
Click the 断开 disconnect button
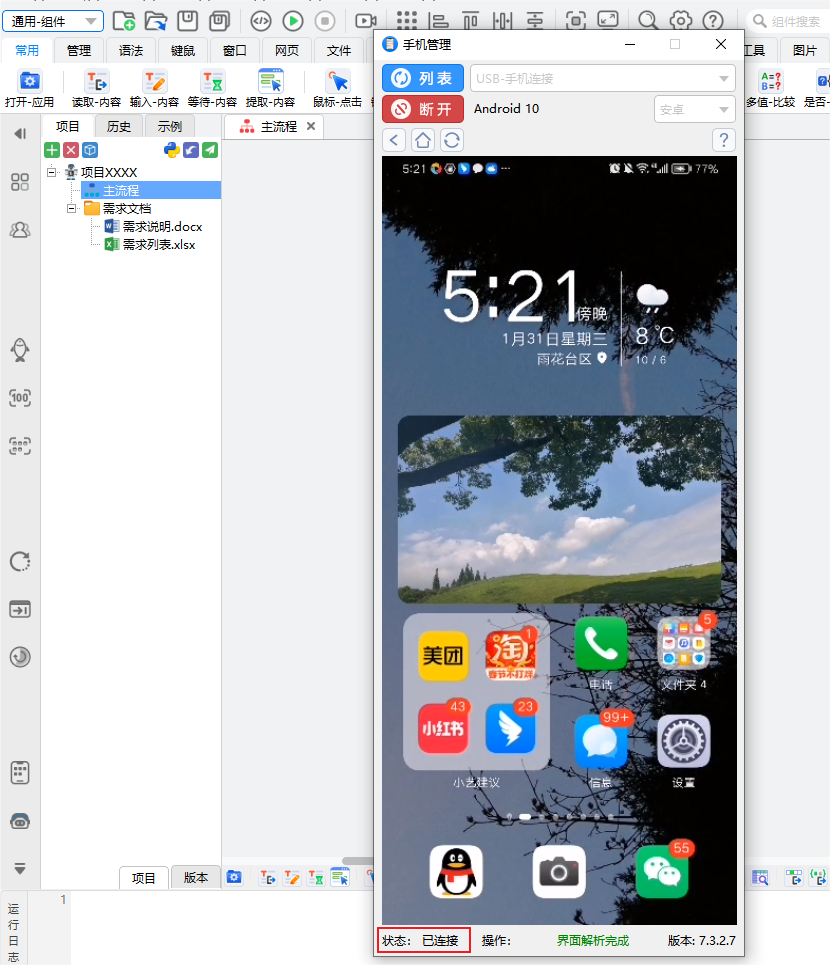(x=422, y=109)
